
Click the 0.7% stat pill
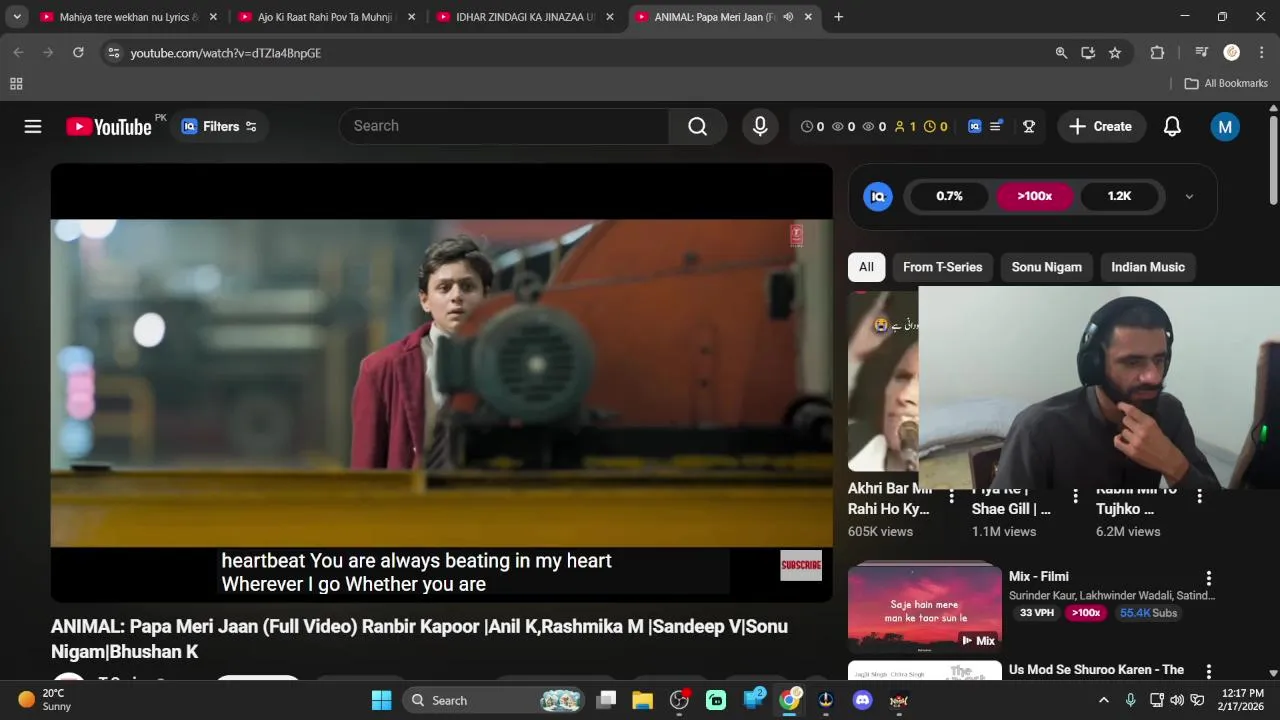click(x=949, y=196)
